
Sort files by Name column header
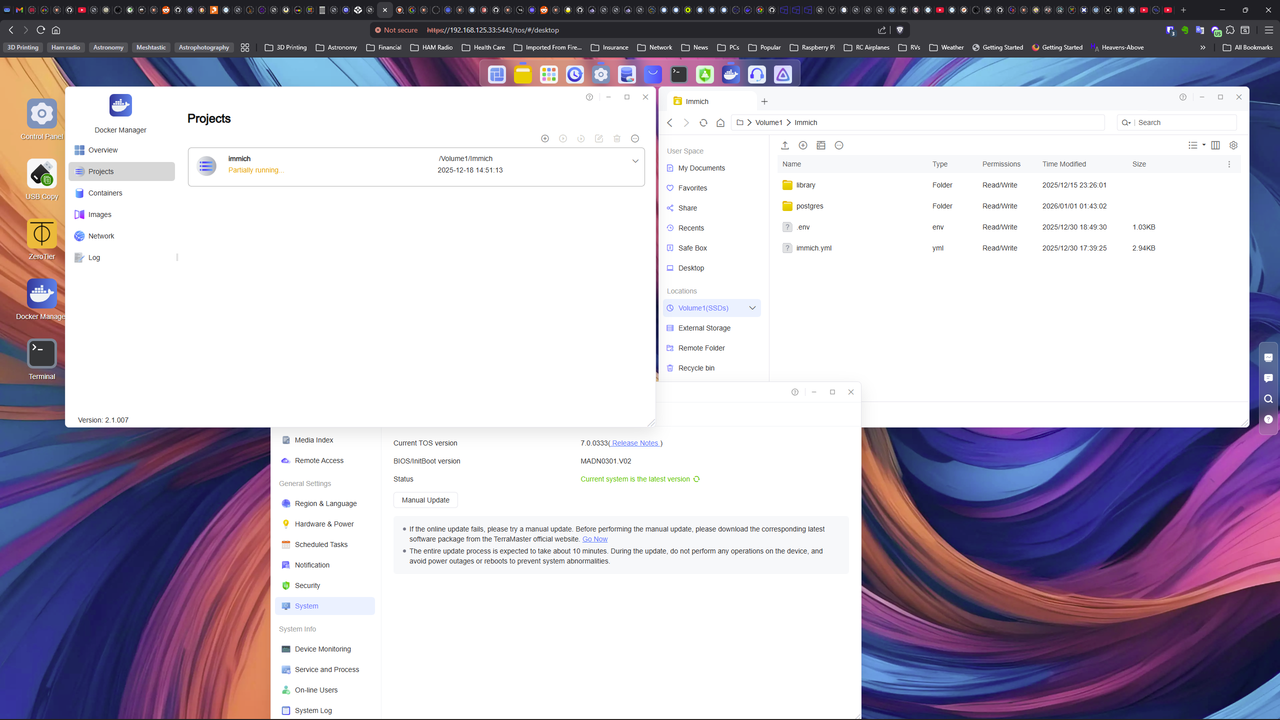(791, 164)
